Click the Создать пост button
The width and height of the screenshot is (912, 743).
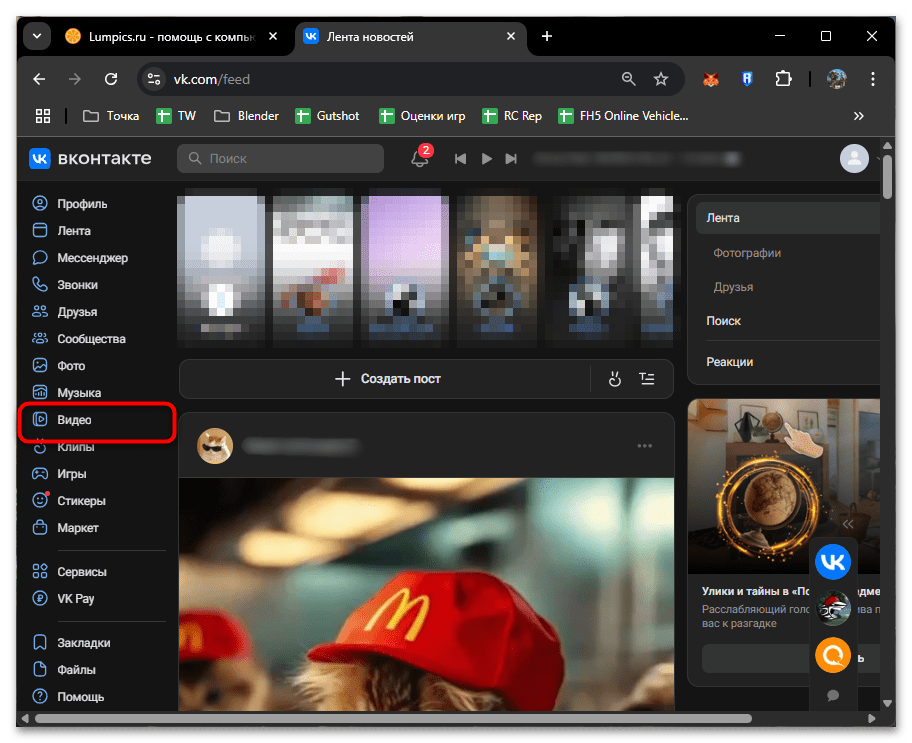[387, 379]
